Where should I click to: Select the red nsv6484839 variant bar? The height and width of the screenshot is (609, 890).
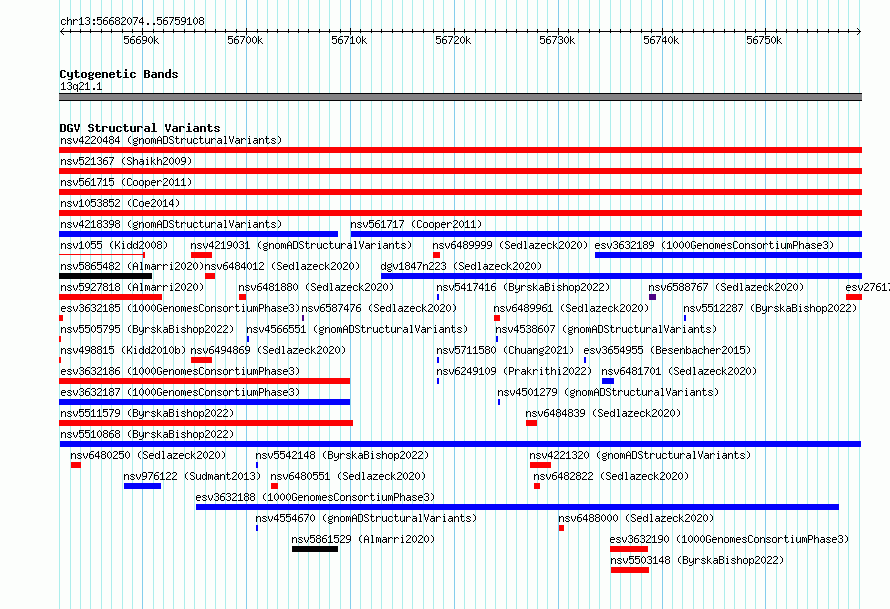531,423
